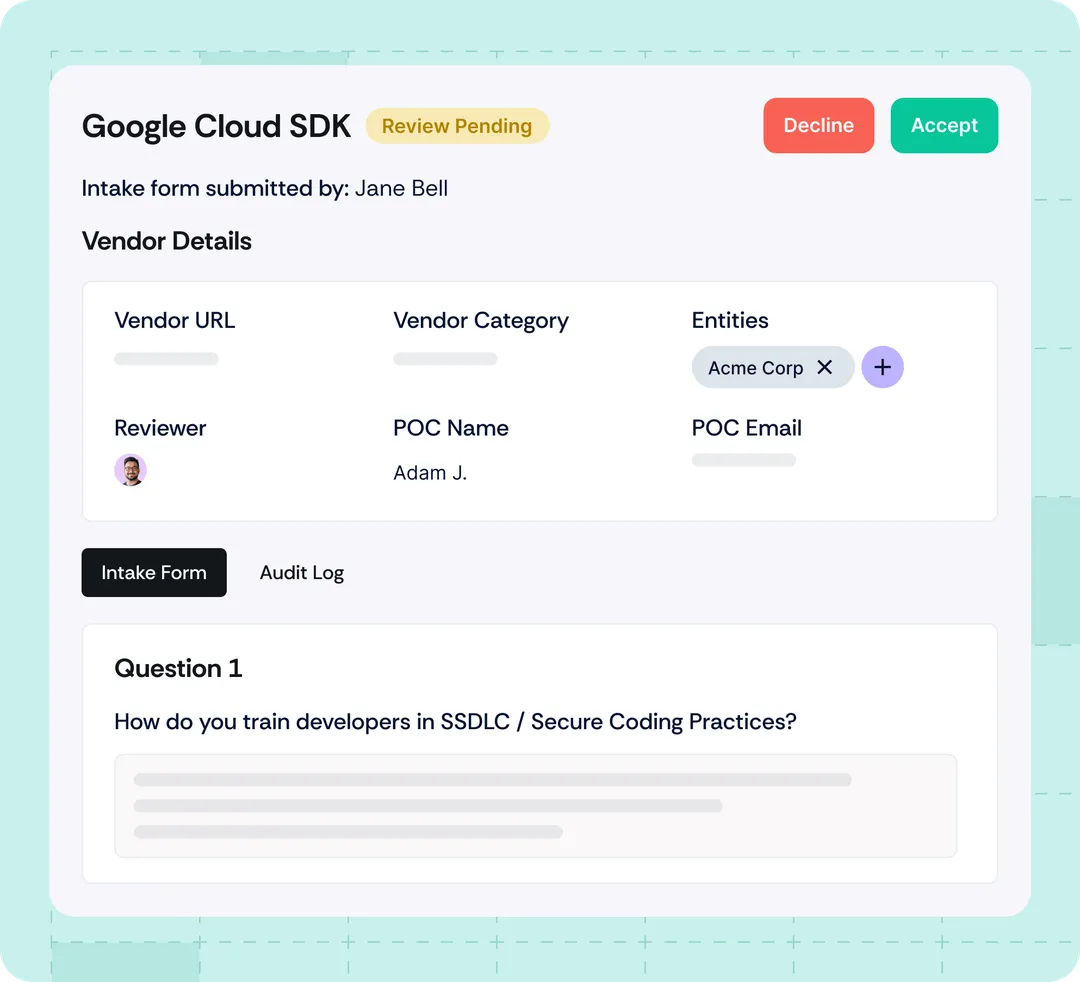Click the 'Vendor Category' field label
This screenshot has height=982, width=1080.
(481, 321)
